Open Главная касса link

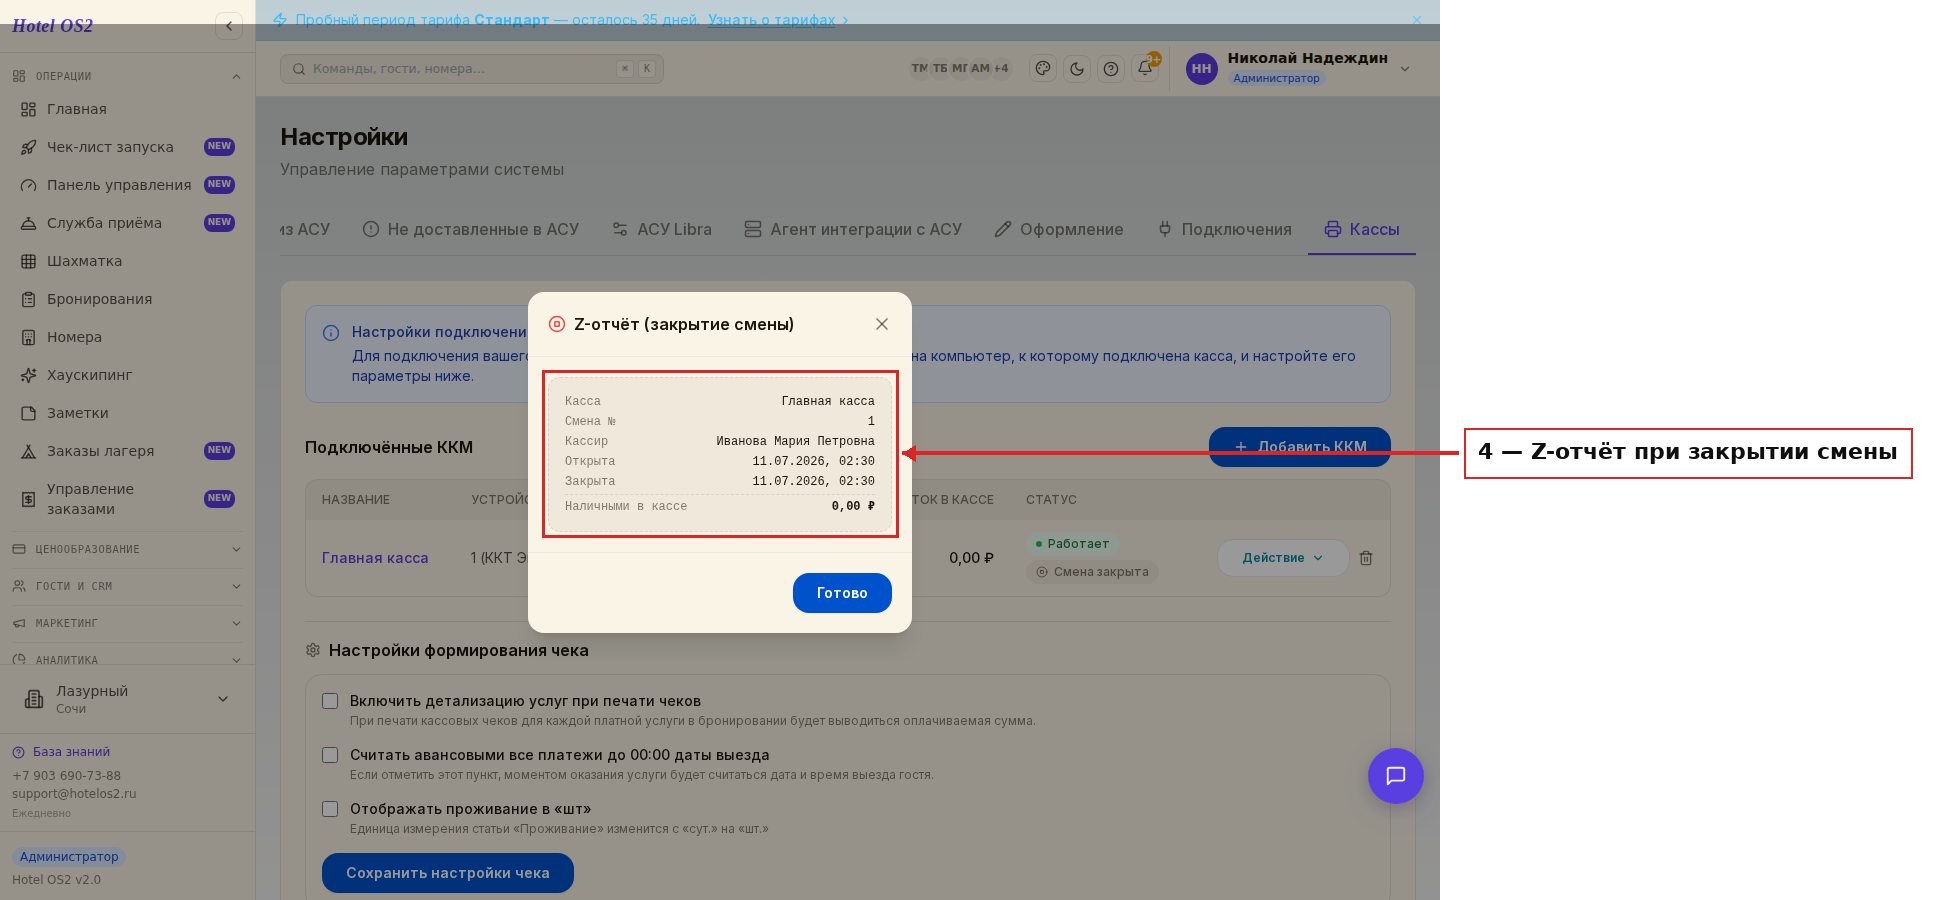point(375,558)
